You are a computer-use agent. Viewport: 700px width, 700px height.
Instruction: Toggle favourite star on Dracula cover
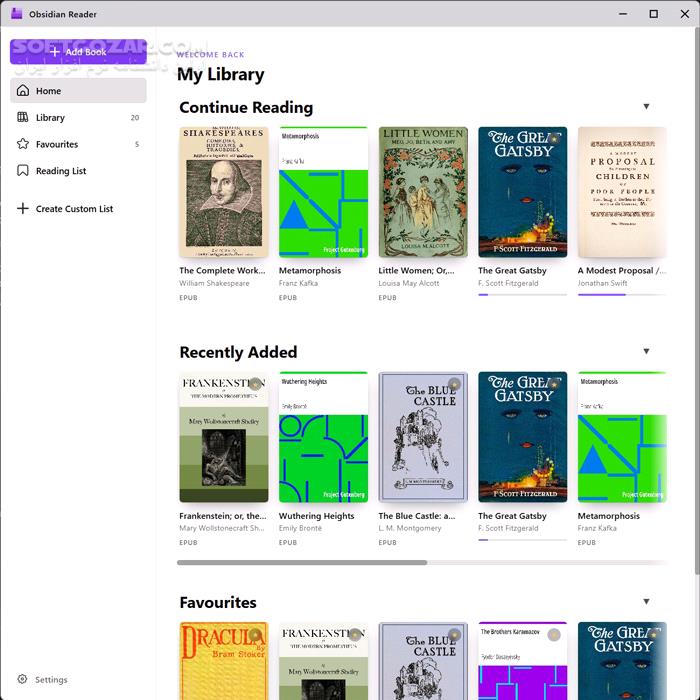(x=255, y=634)
